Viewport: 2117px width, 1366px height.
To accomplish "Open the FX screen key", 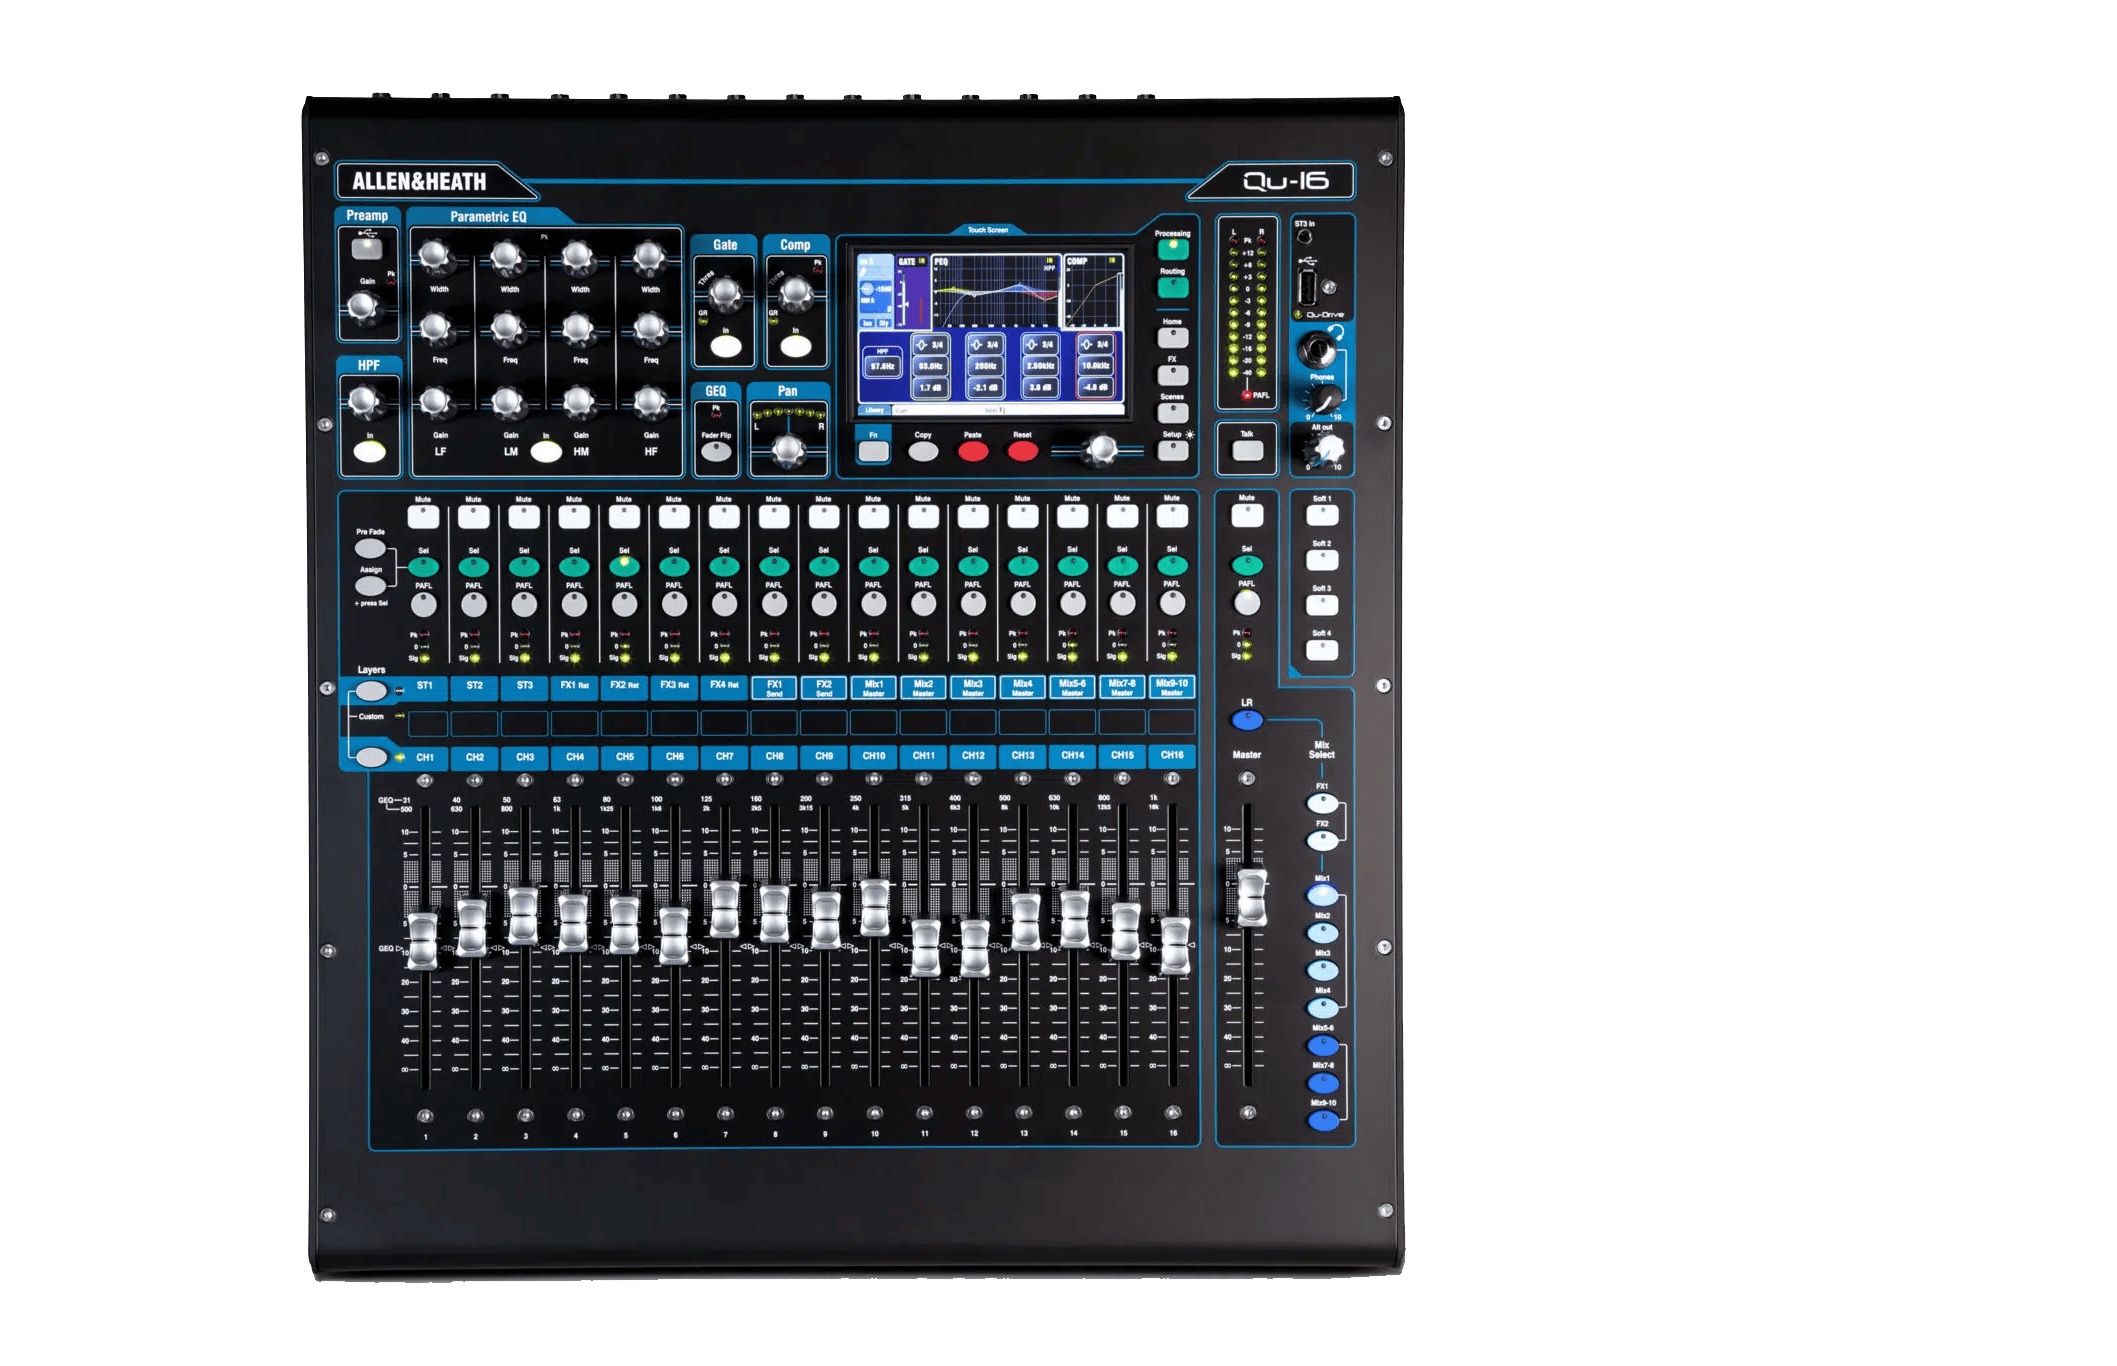I will (x=1172, y=375).
